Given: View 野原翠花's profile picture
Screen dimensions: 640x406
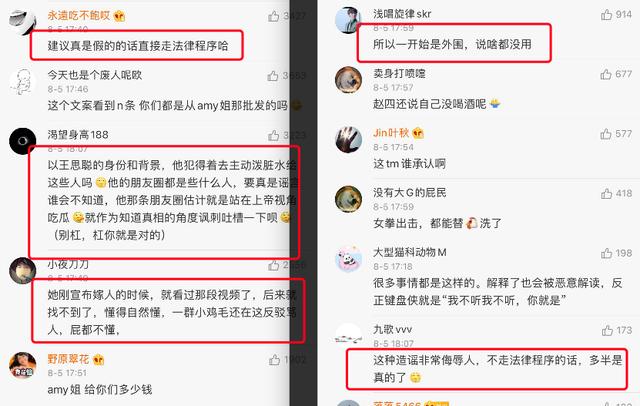Looking at the screenshot, I should (22, 365).
